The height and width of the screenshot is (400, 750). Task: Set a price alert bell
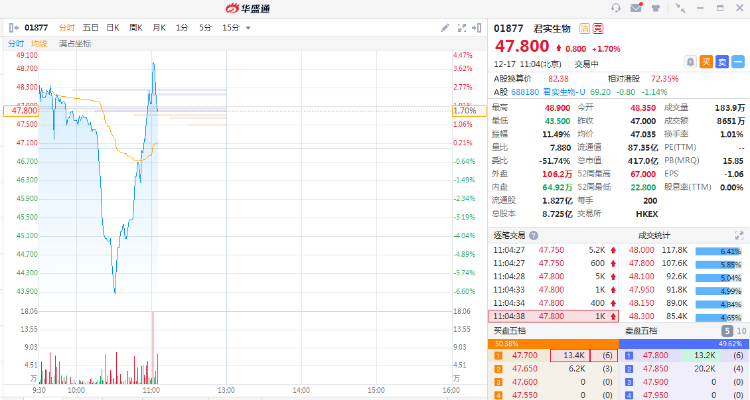click(690, 62)
